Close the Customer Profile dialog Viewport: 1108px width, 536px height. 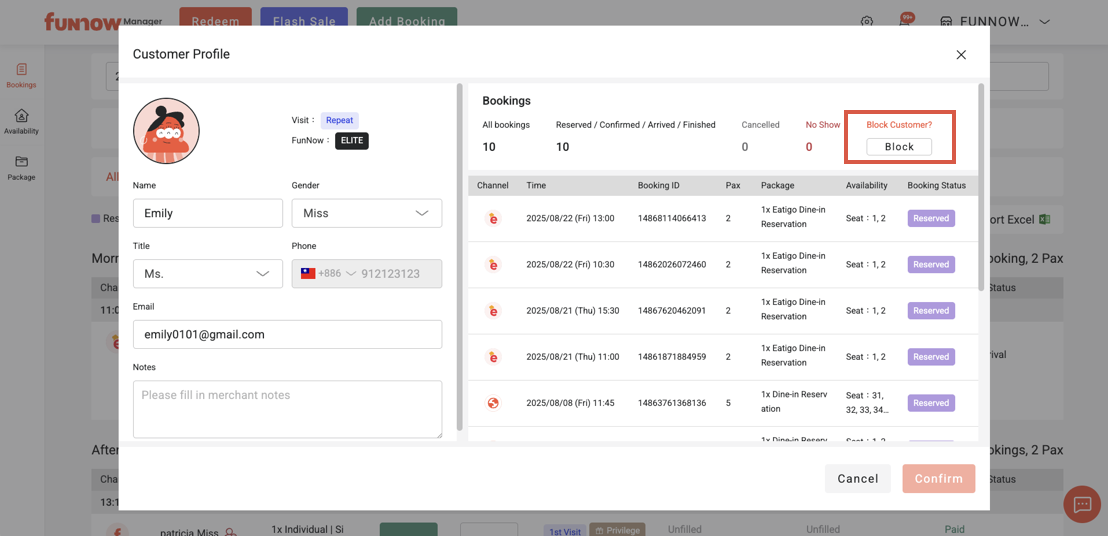(x=961, y=55)
